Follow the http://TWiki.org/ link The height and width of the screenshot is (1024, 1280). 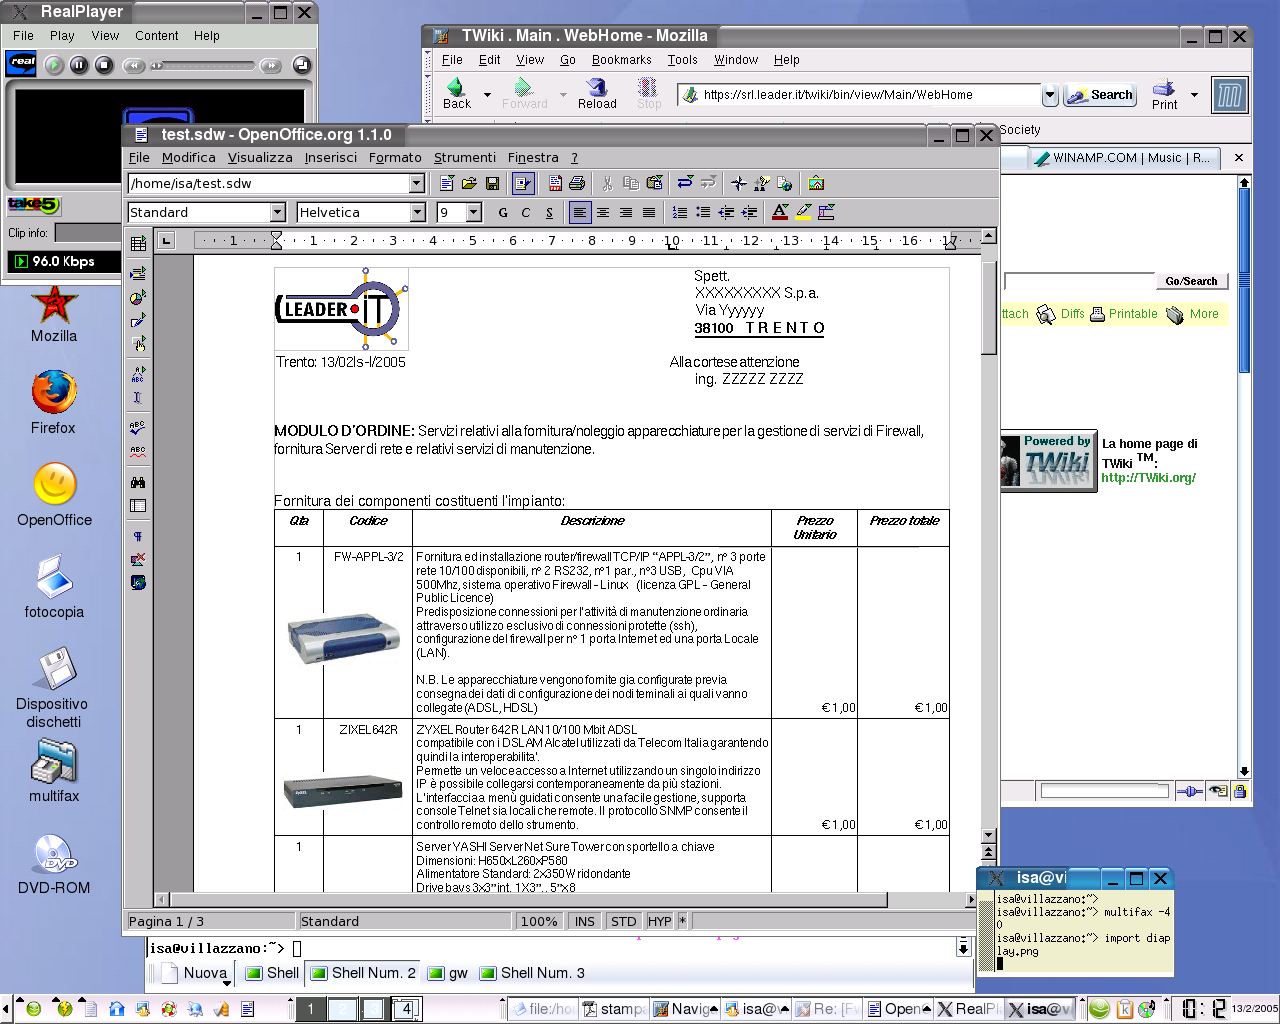[x=1148, y=478]
